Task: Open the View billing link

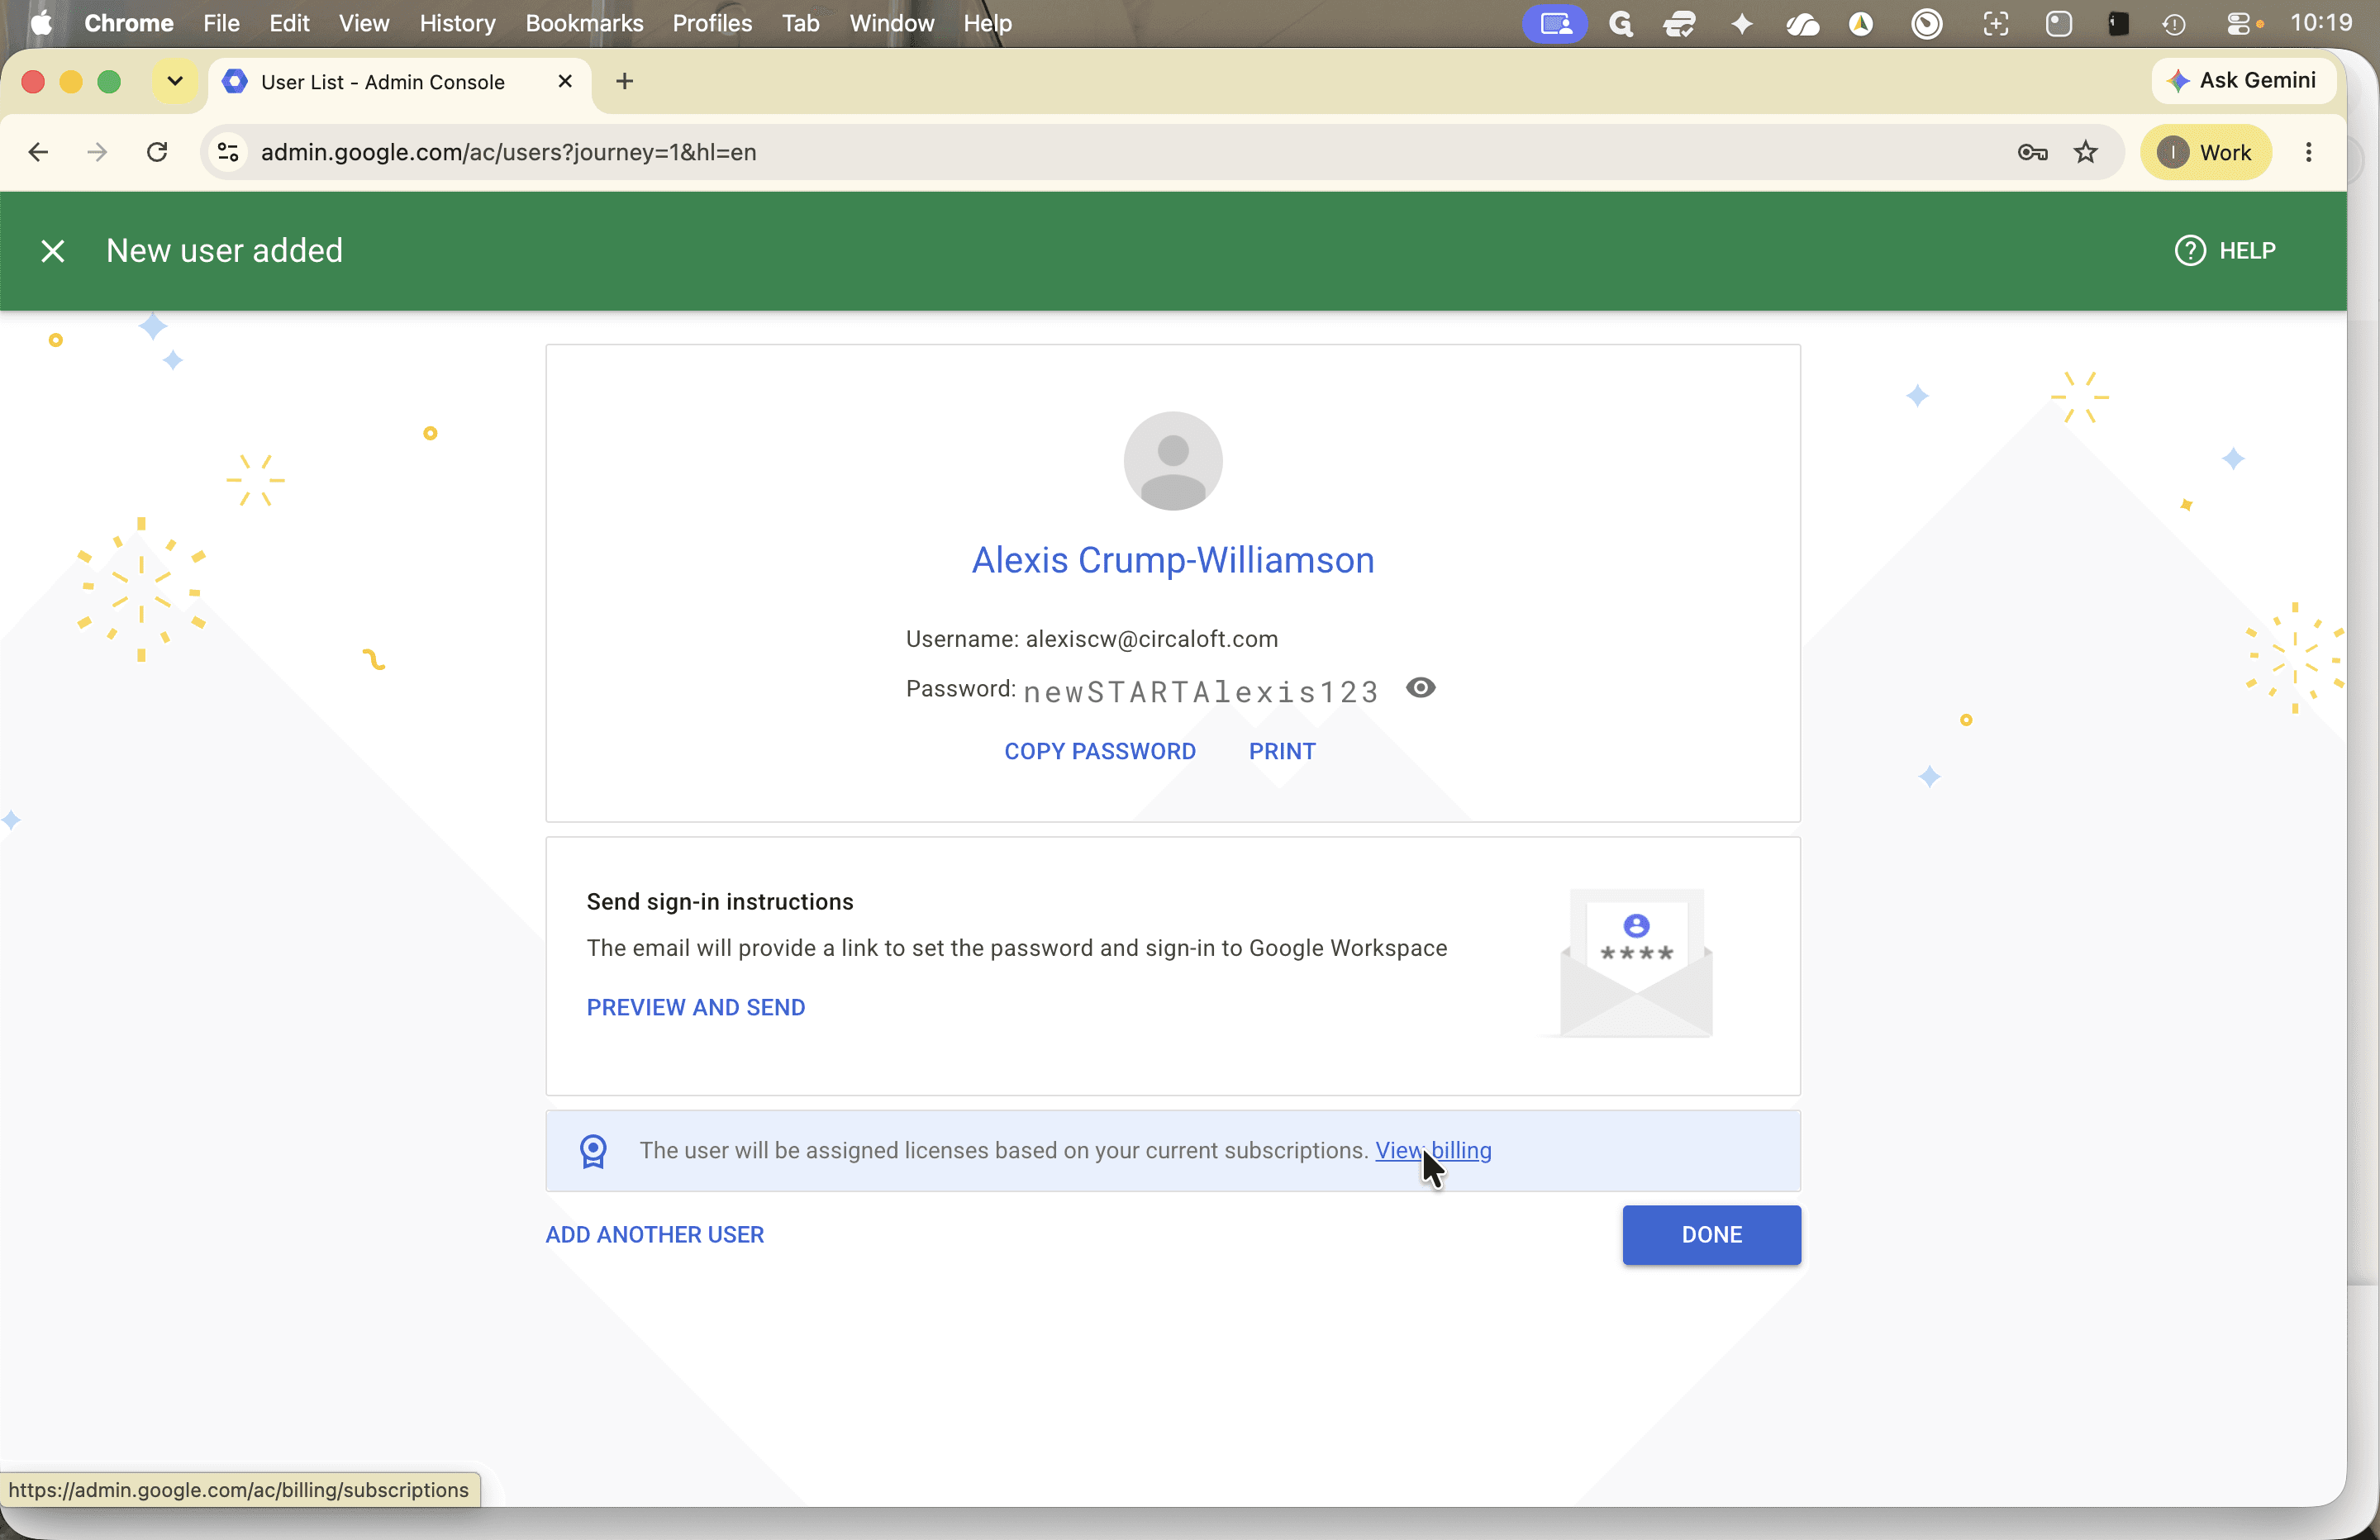Action: coord(1433,1150)
